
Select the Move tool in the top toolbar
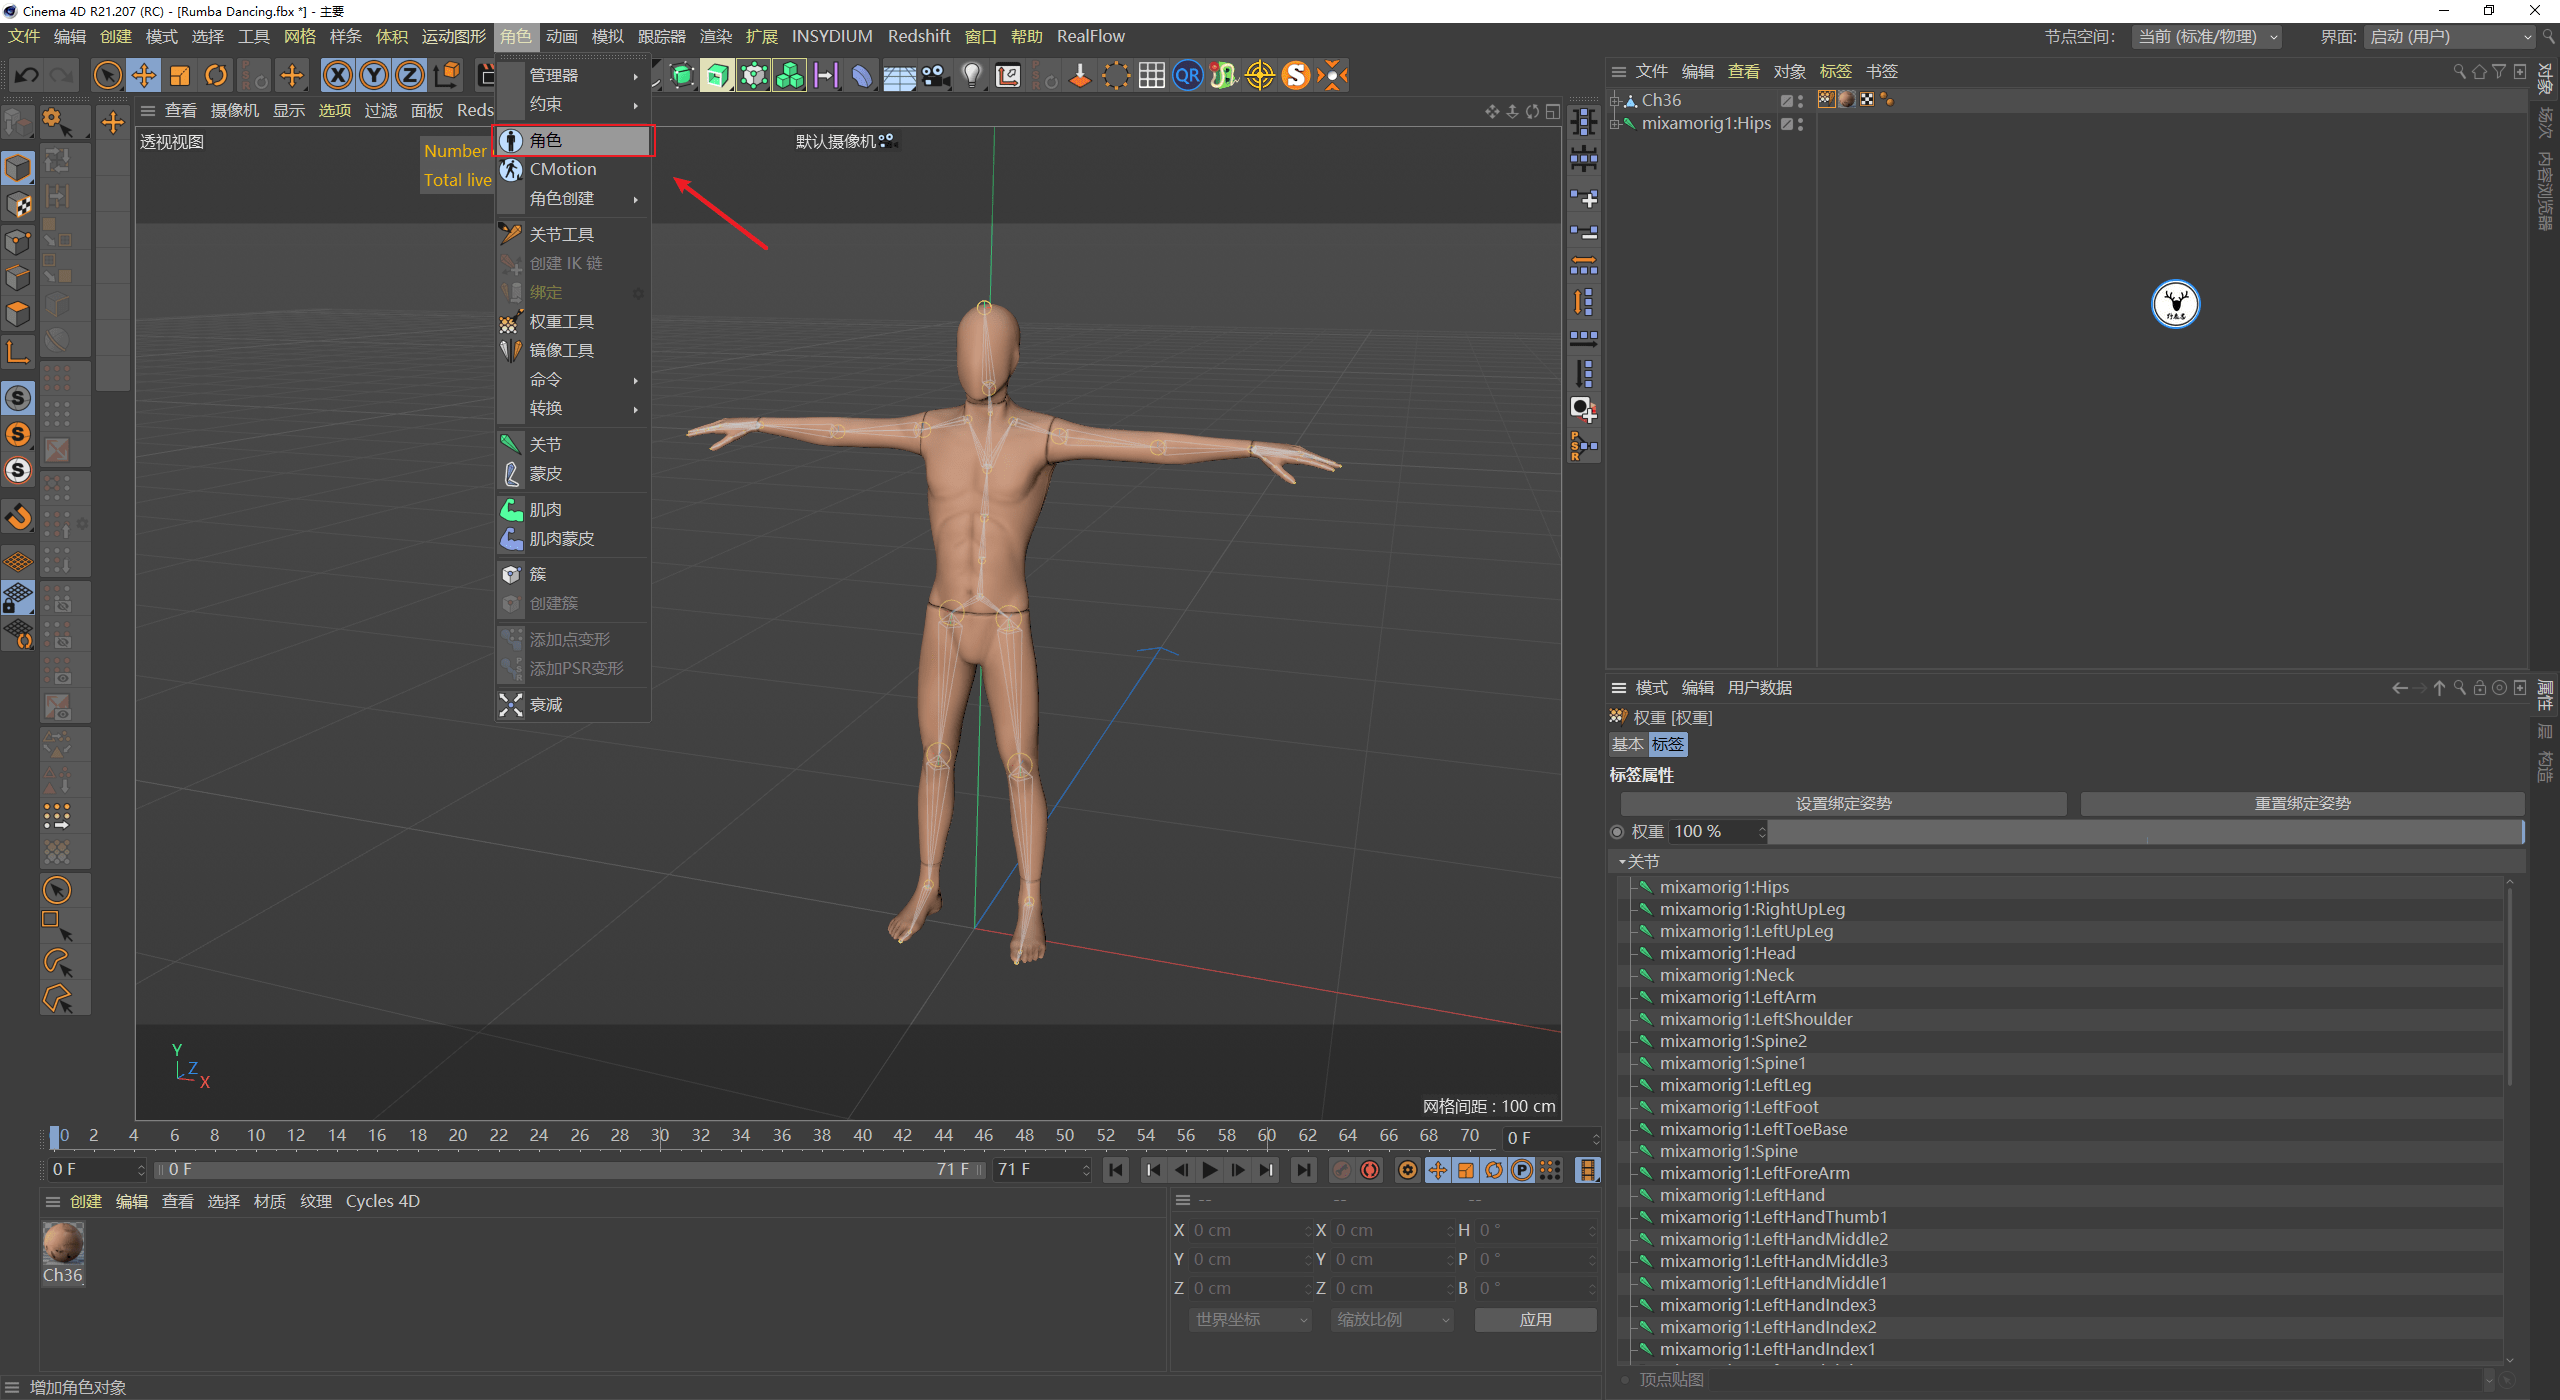point(144,75)
